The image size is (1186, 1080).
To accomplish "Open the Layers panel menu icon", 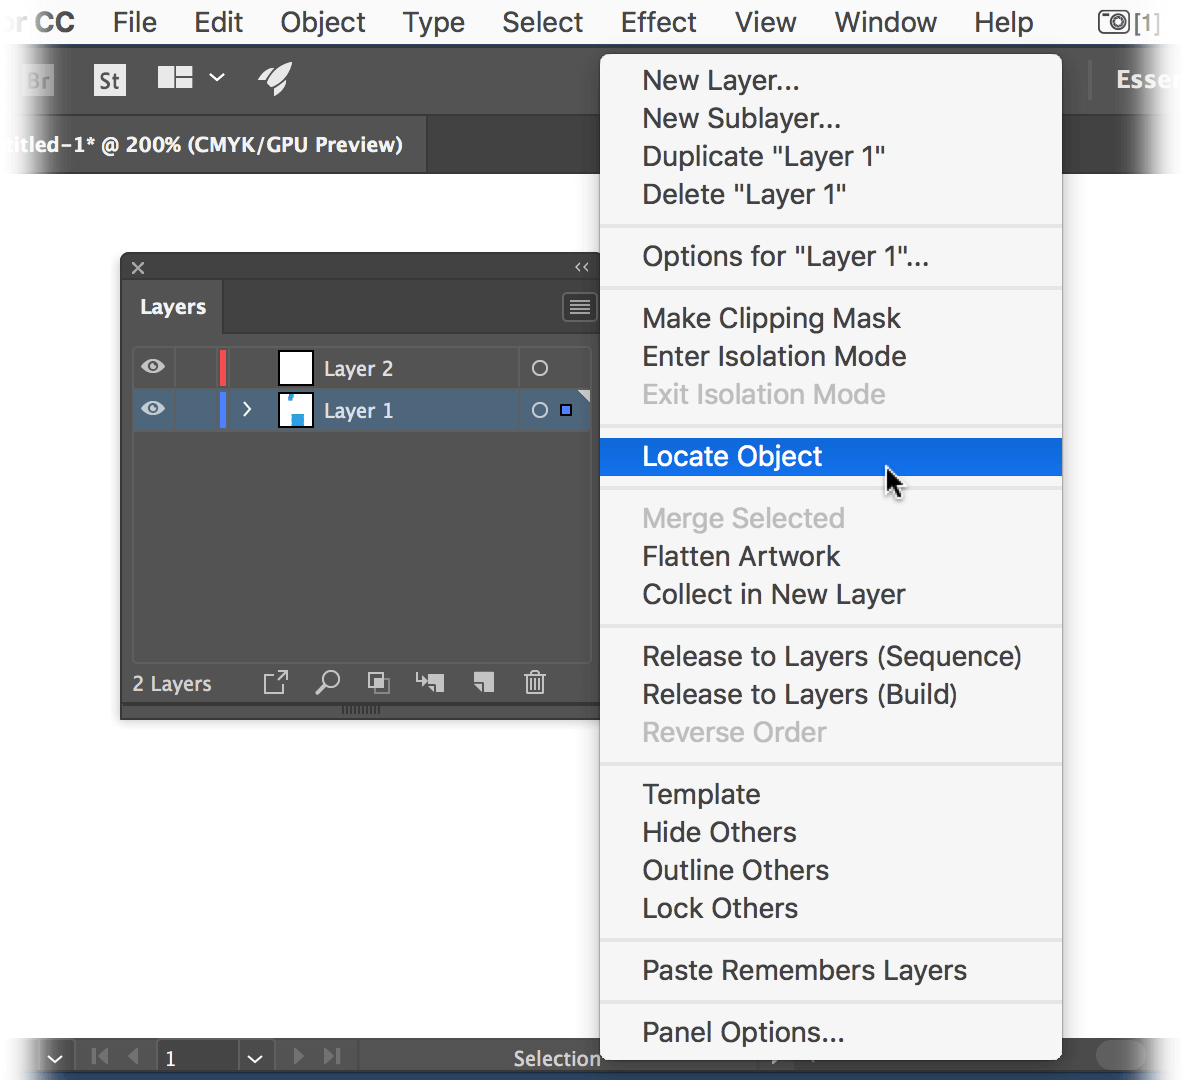I will point(579,306).
